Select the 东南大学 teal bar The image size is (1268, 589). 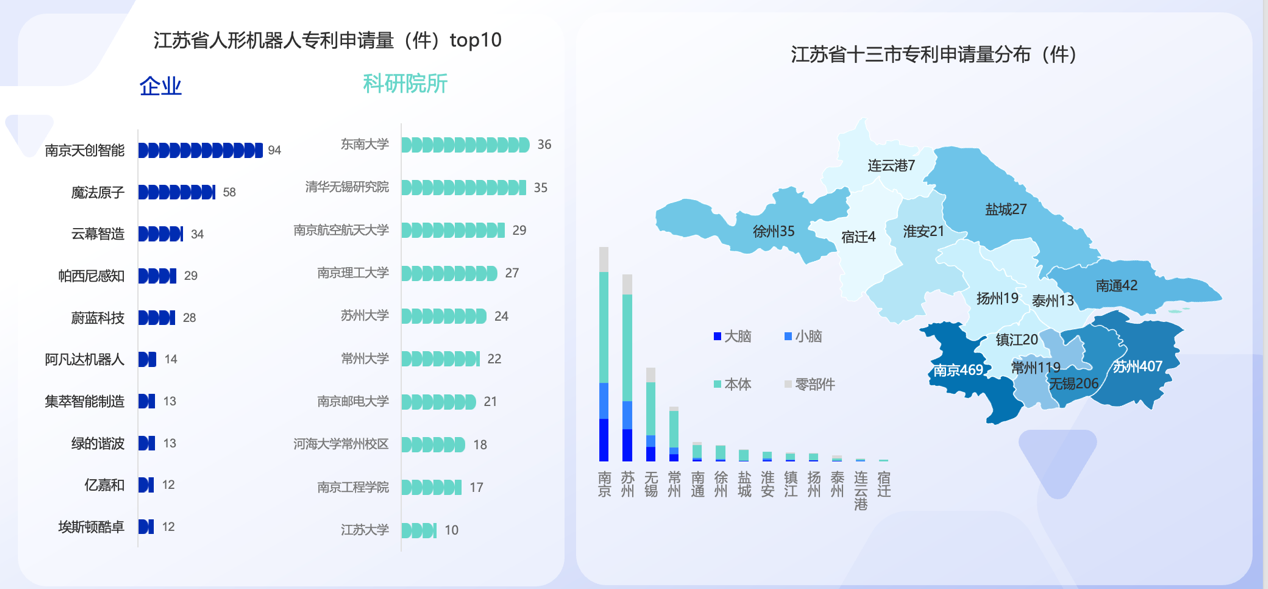(x=465, y=145)
